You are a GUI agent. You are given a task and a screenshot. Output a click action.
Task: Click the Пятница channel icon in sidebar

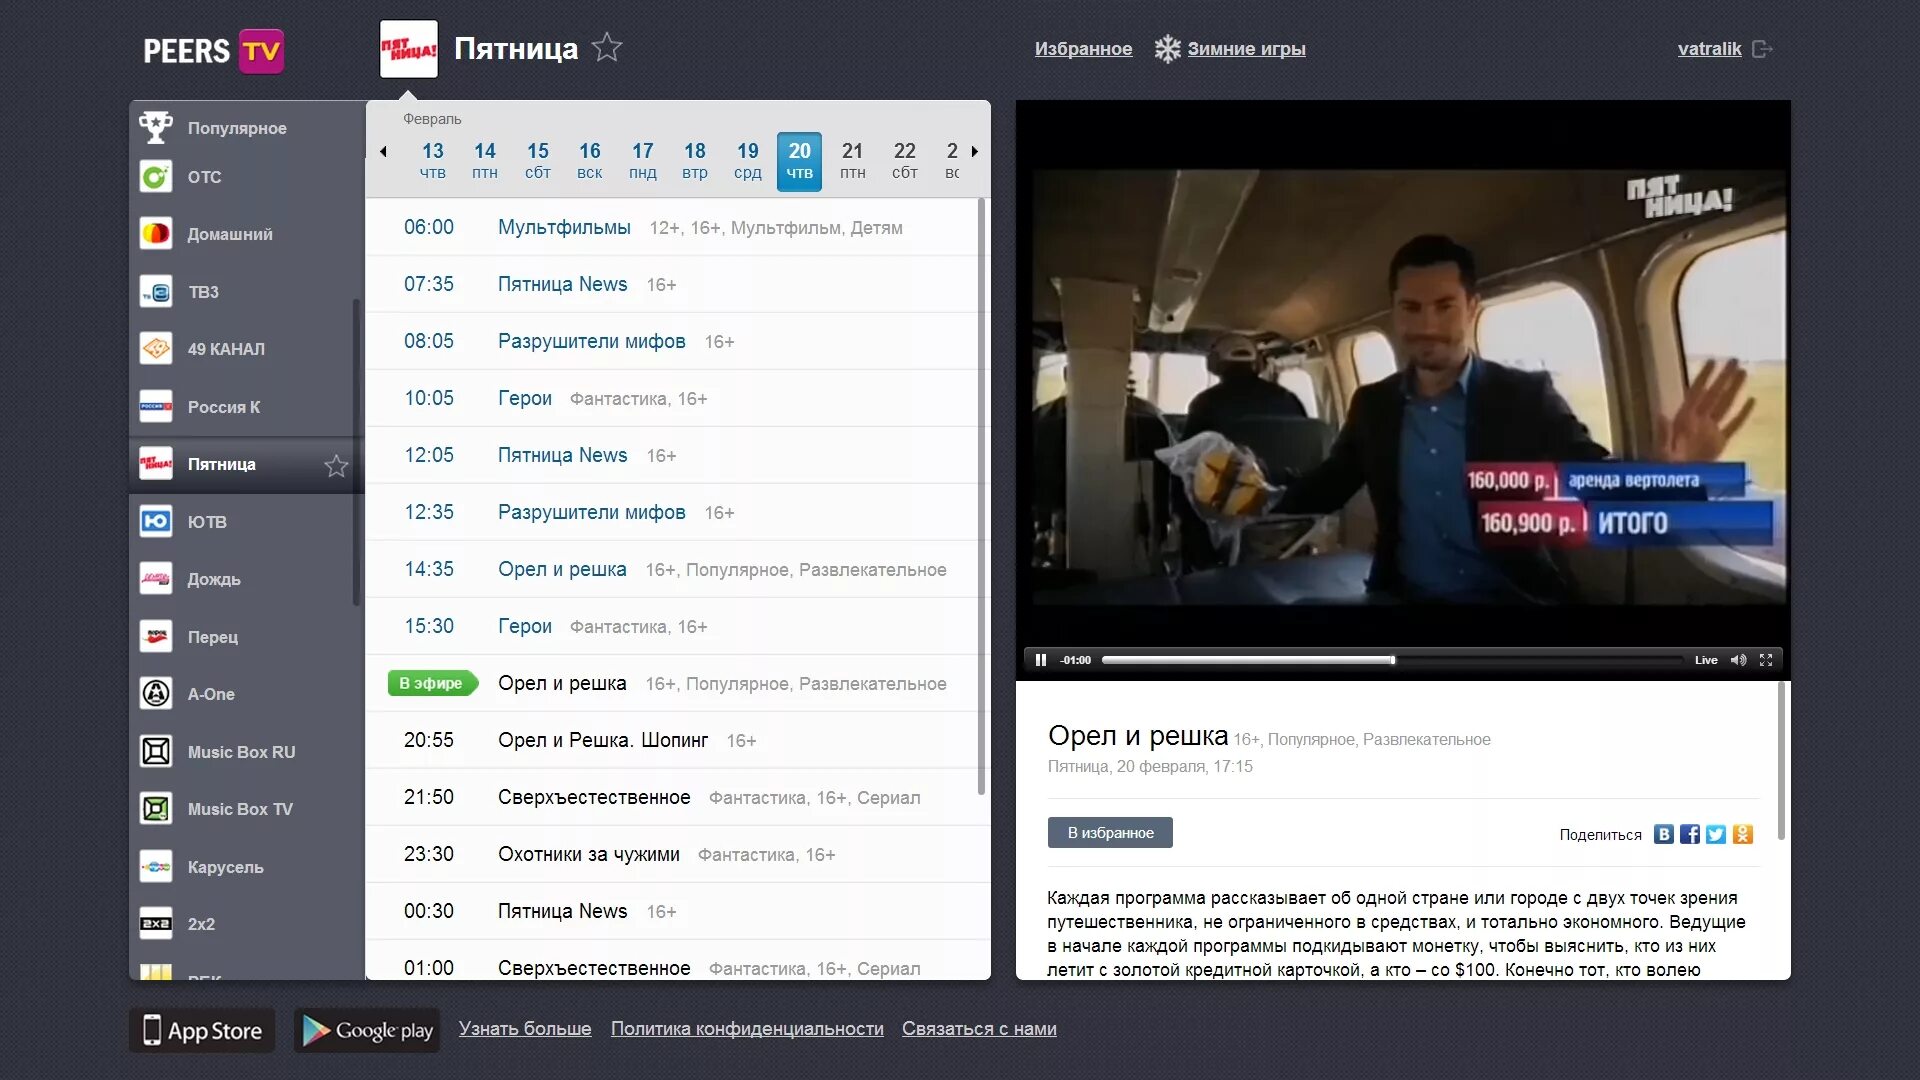pyautogui.click(x=158, y=464)
